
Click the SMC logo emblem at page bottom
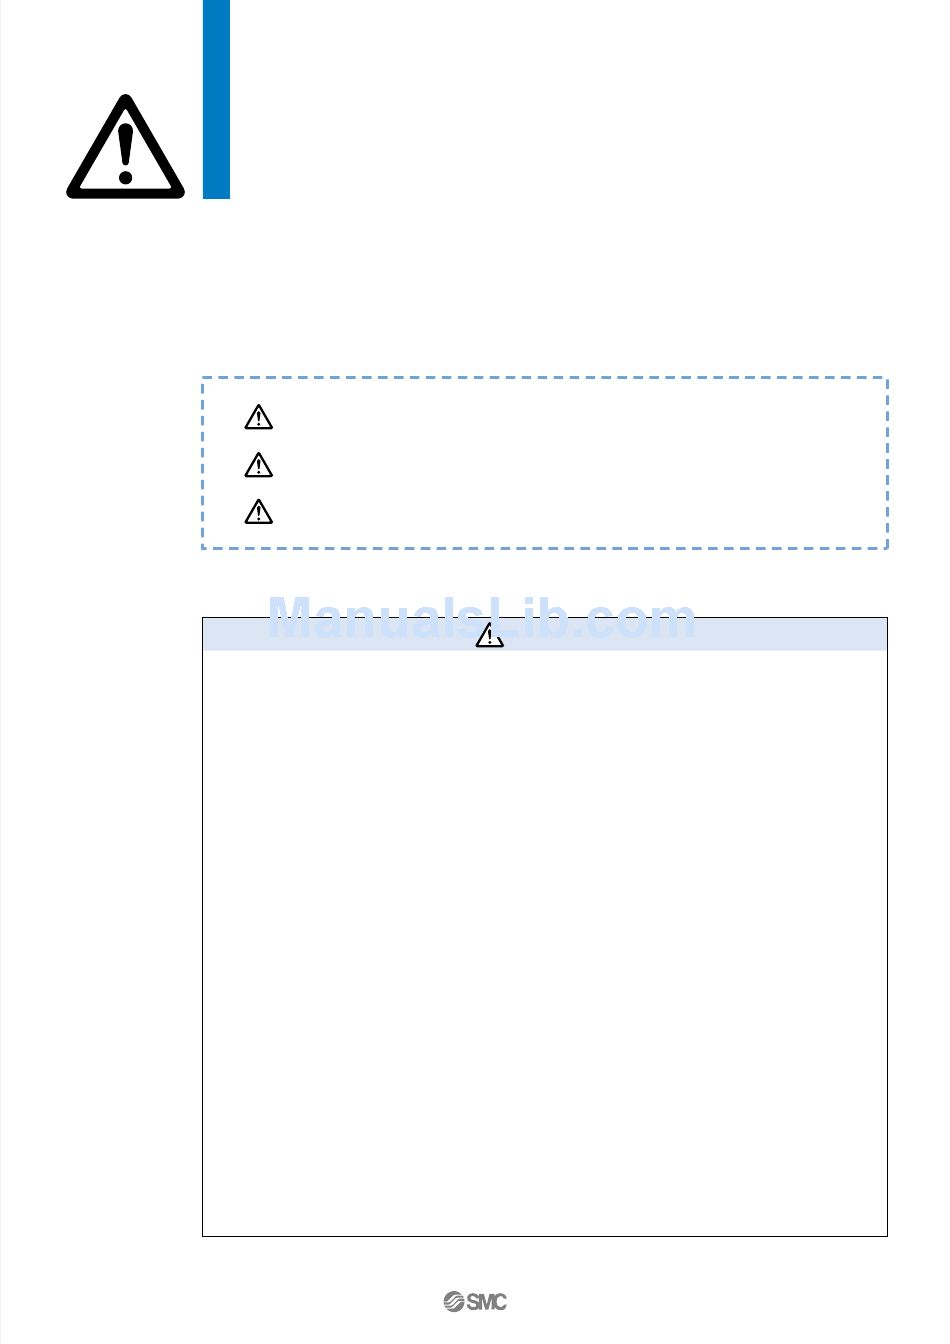(x=455, y=1301)
